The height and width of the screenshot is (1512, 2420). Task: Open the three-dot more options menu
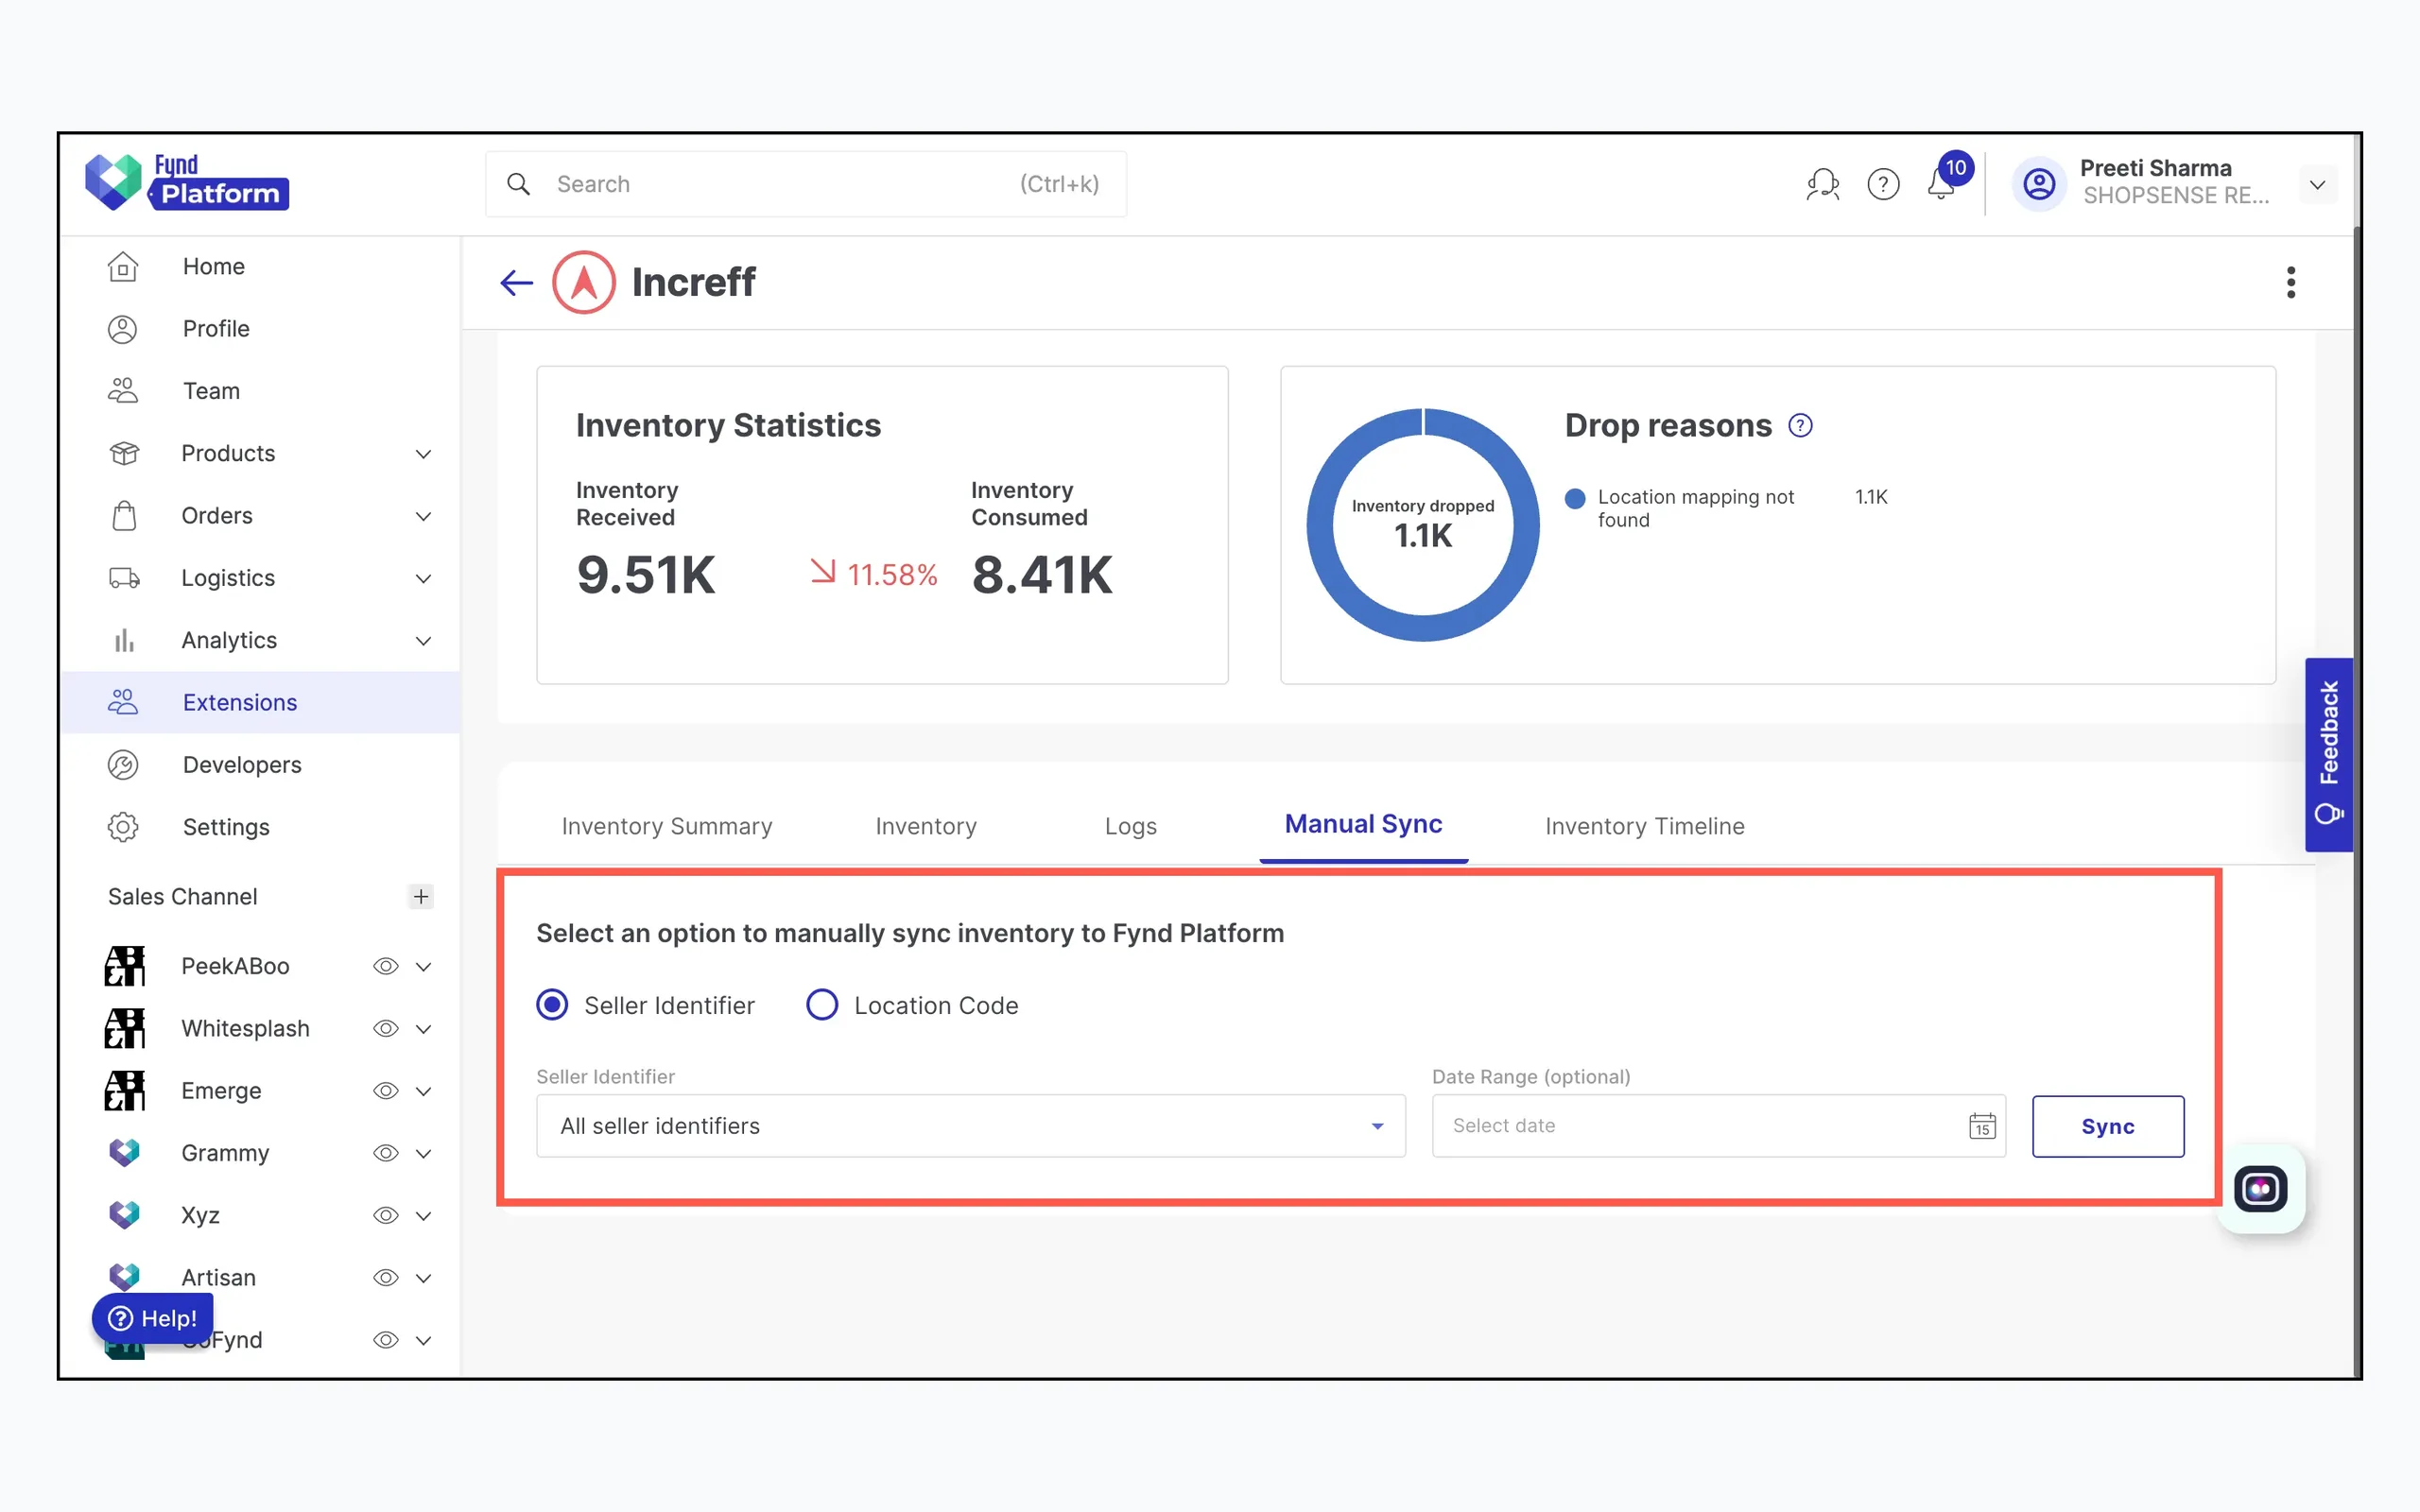(2291, 282)
